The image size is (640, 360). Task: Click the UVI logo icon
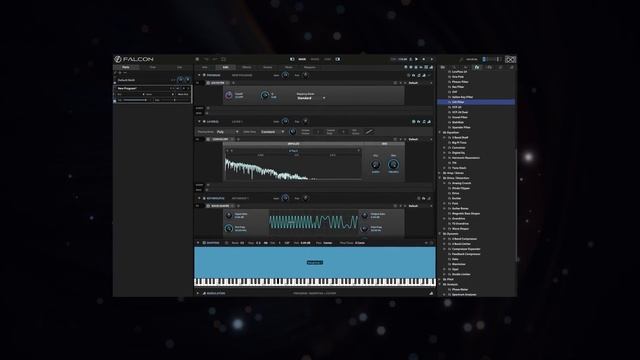(510, 59)
